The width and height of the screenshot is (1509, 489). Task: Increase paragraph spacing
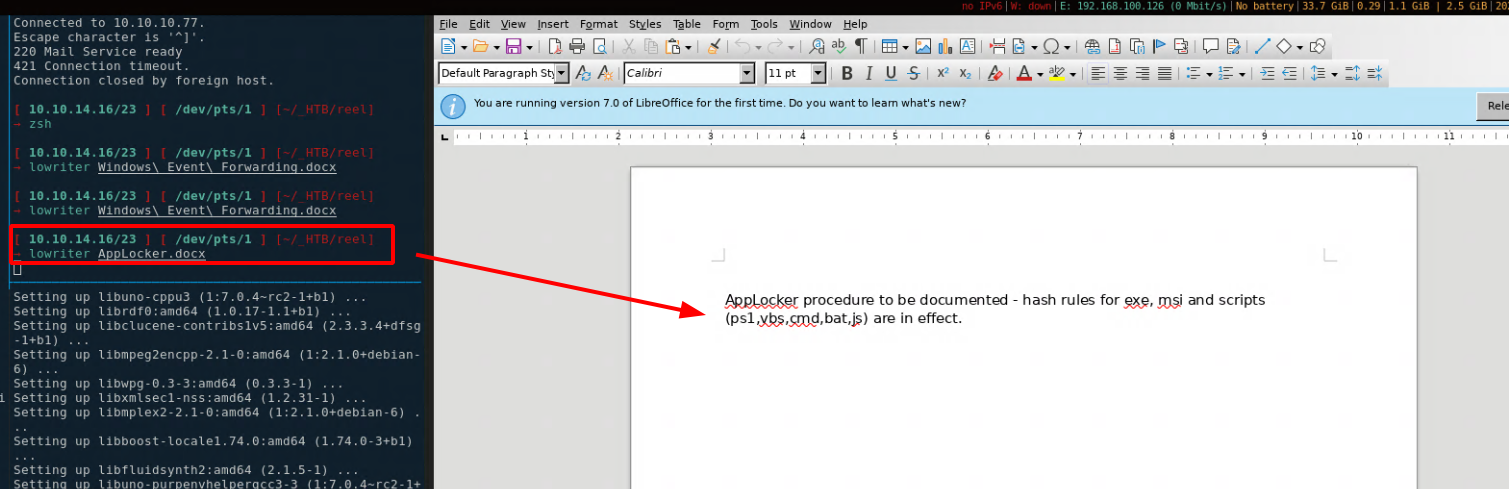1352,73
